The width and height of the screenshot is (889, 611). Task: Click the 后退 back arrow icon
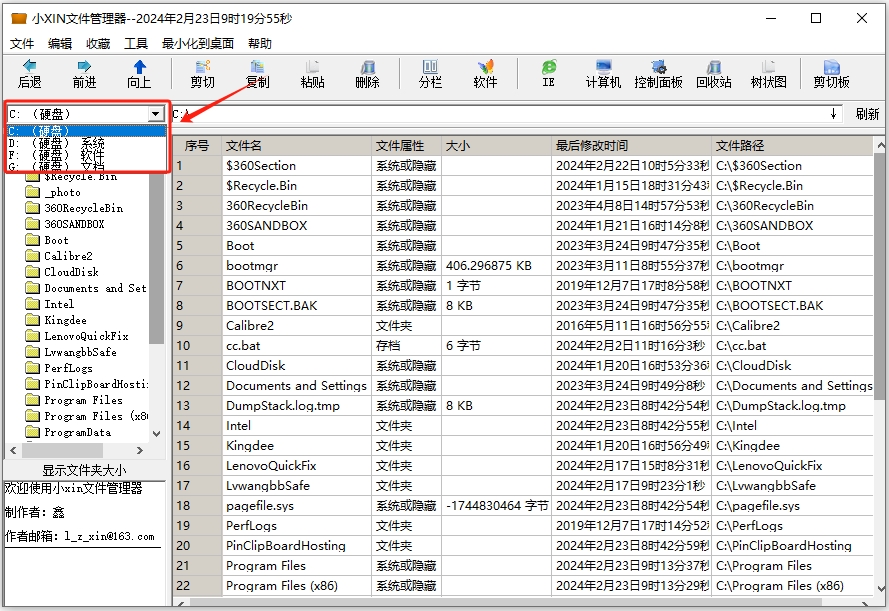pos(29,66)
